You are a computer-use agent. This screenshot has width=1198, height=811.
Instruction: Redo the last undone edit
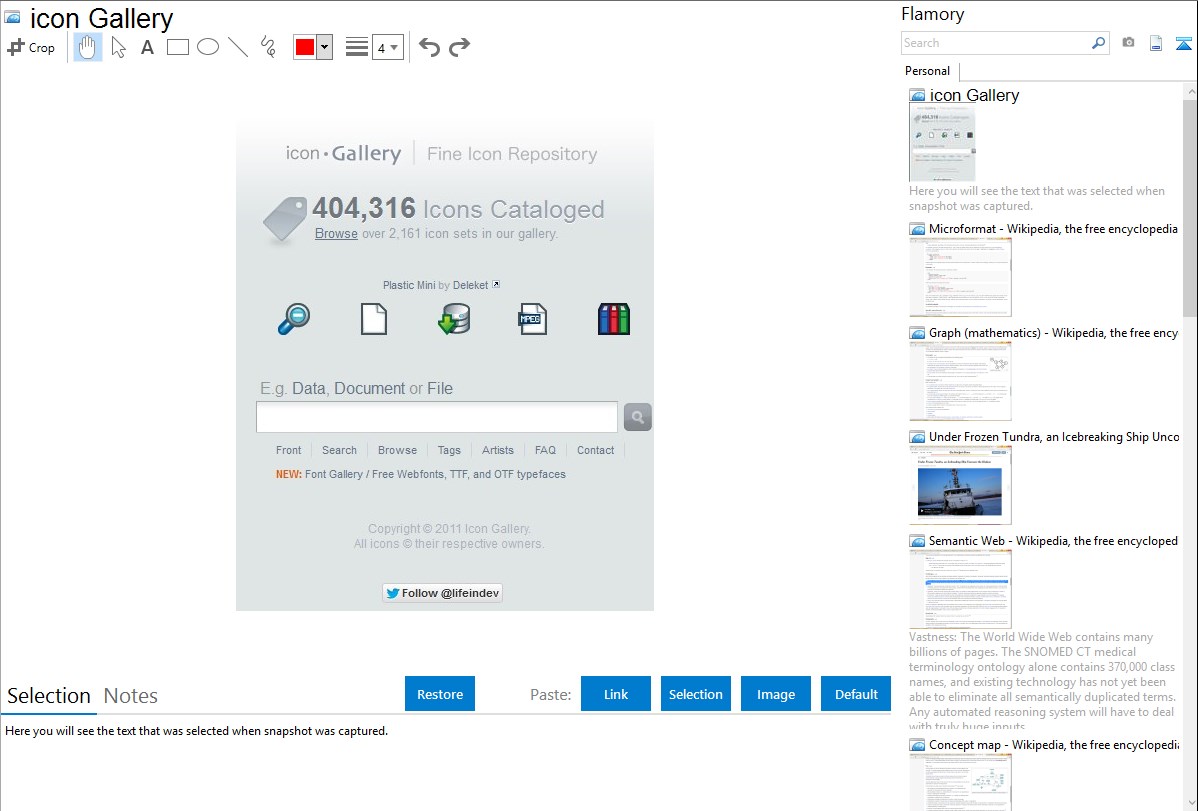coord(459,47)
